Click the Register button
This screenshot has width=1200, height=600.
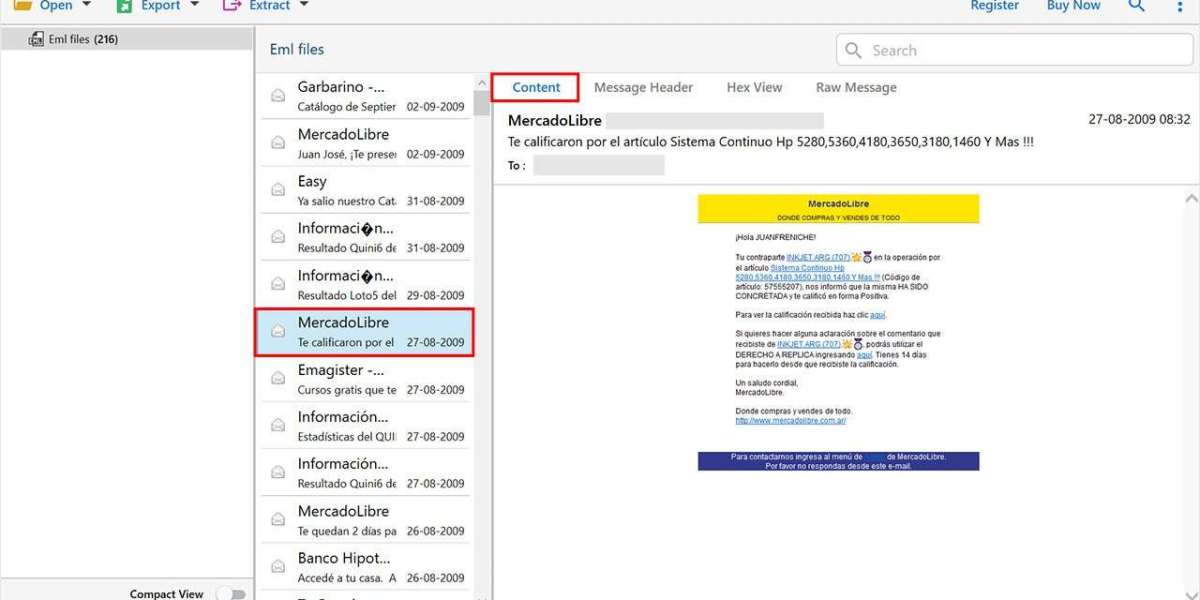pyautogui.click(x=995, y=5)
